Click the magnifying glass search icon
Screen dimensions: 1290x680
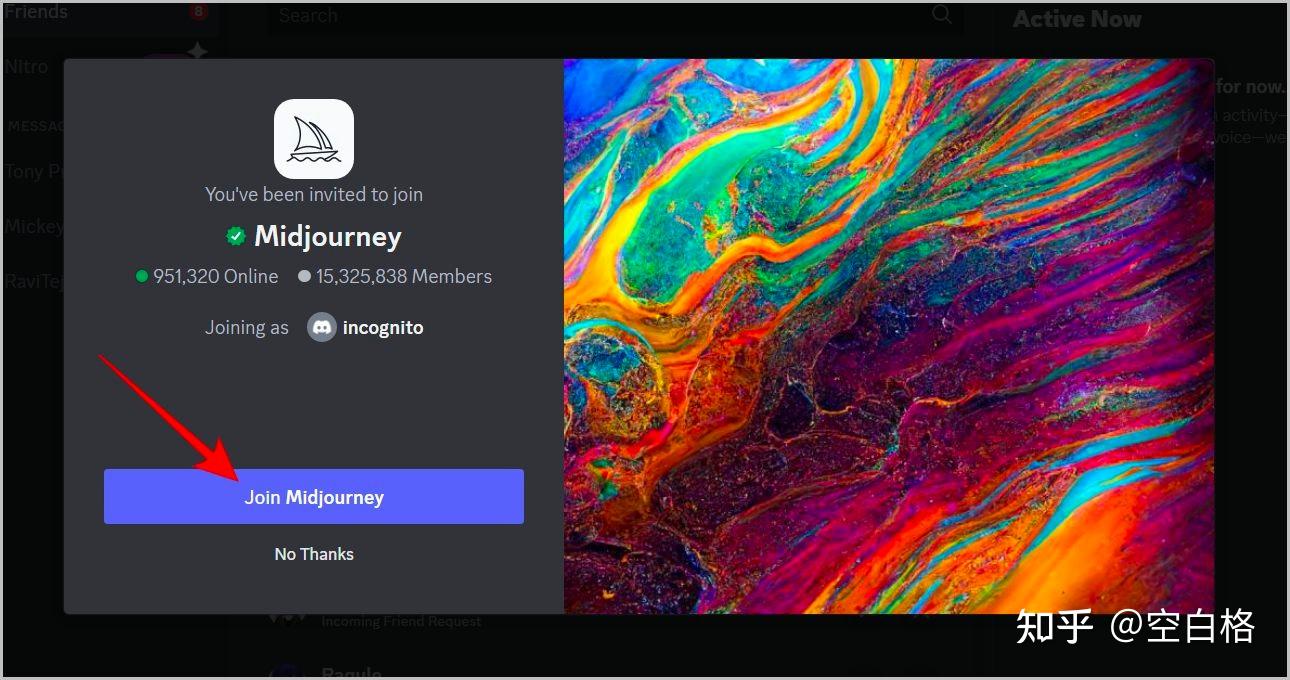[x=940, y=15]
